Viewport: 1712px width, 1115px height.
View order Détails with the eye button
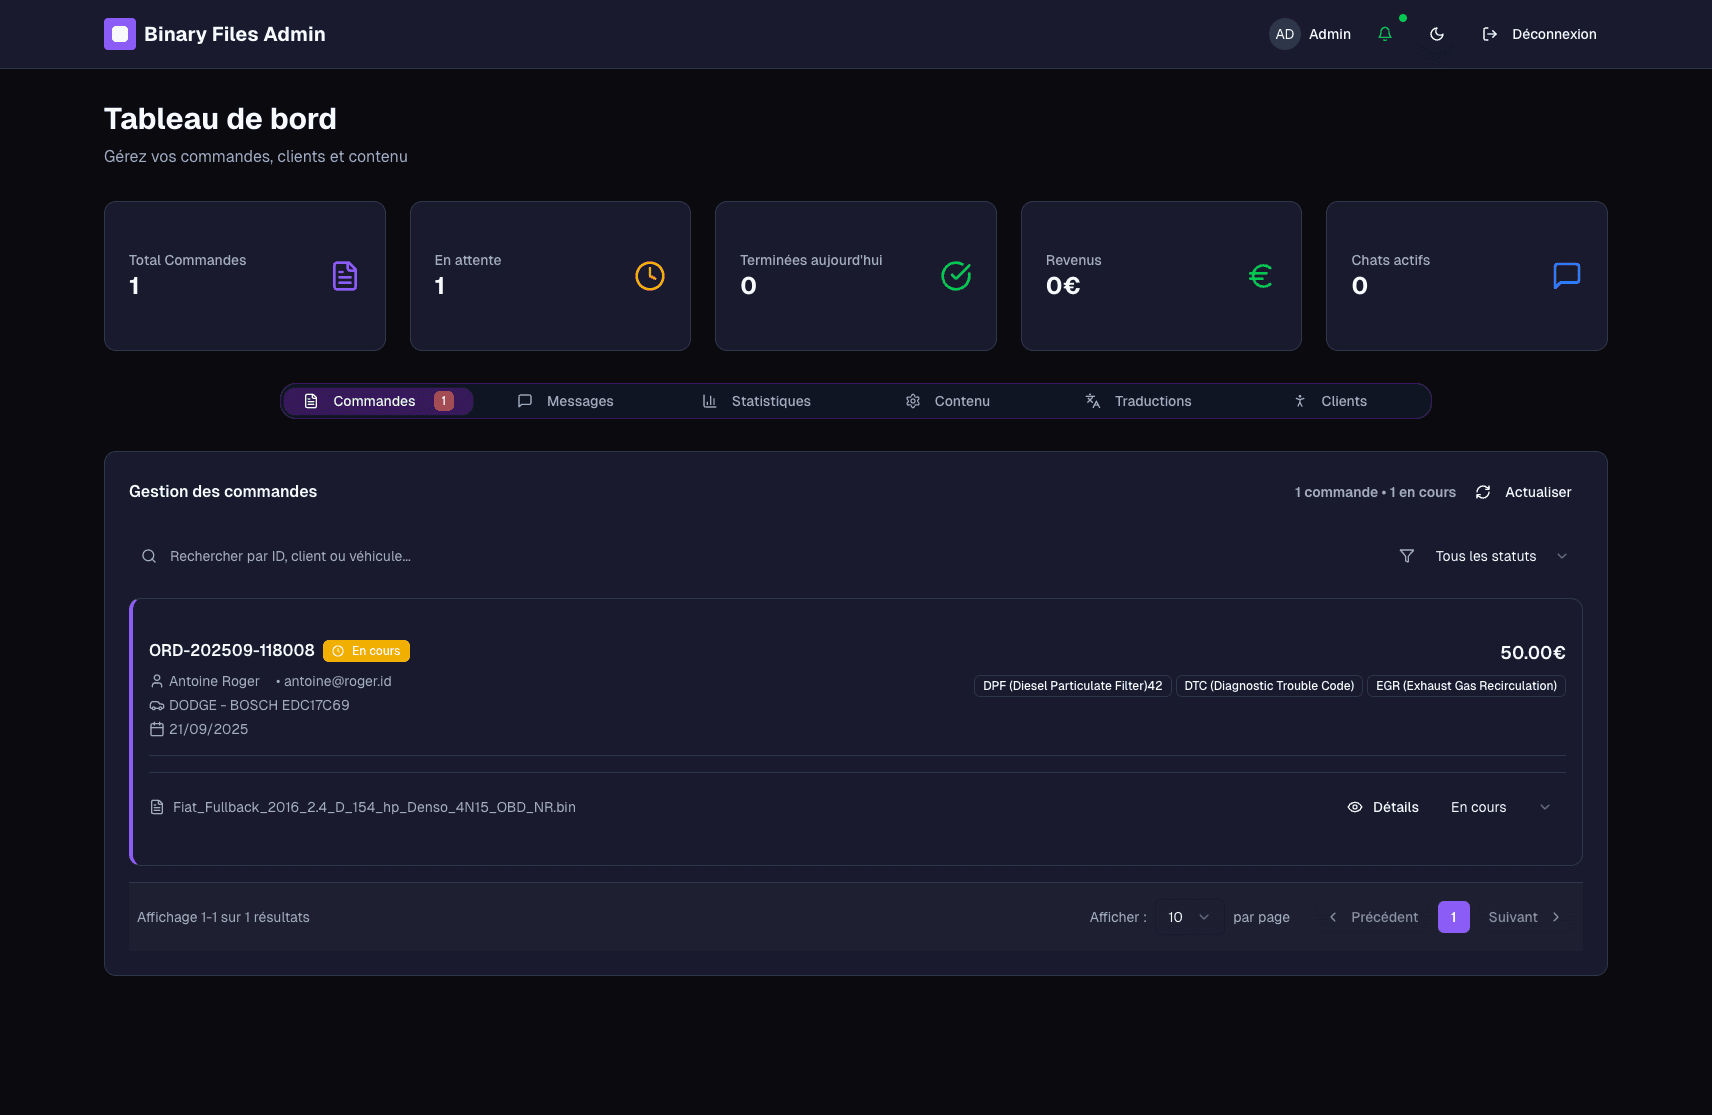tap(1383, 807)
